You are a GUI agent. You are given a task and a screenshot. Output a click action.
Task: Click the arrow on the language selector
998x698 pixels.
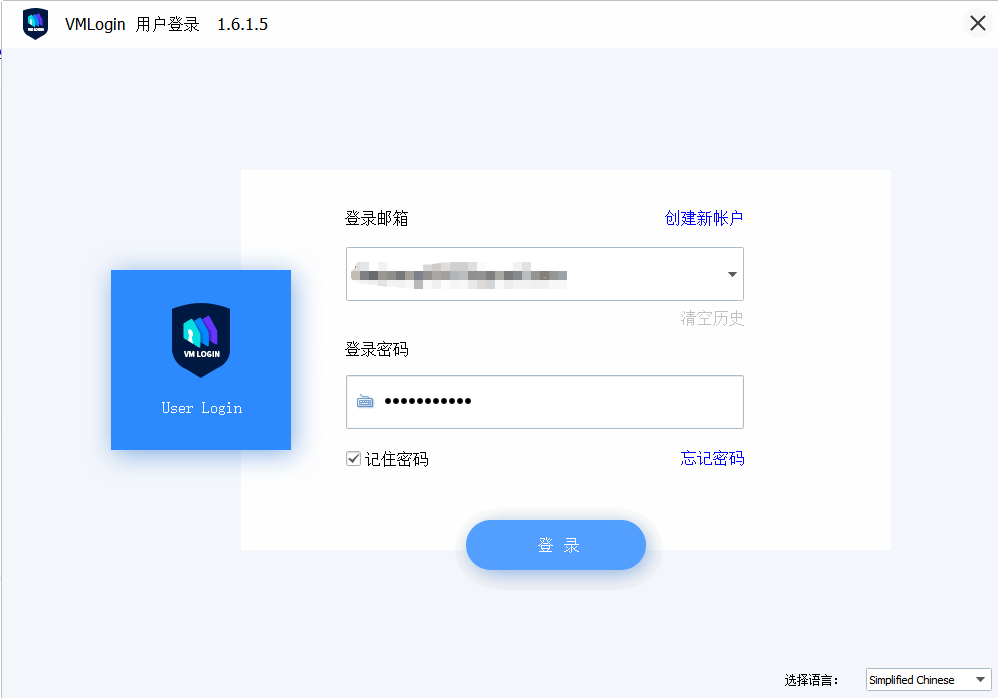click(981, 680)
